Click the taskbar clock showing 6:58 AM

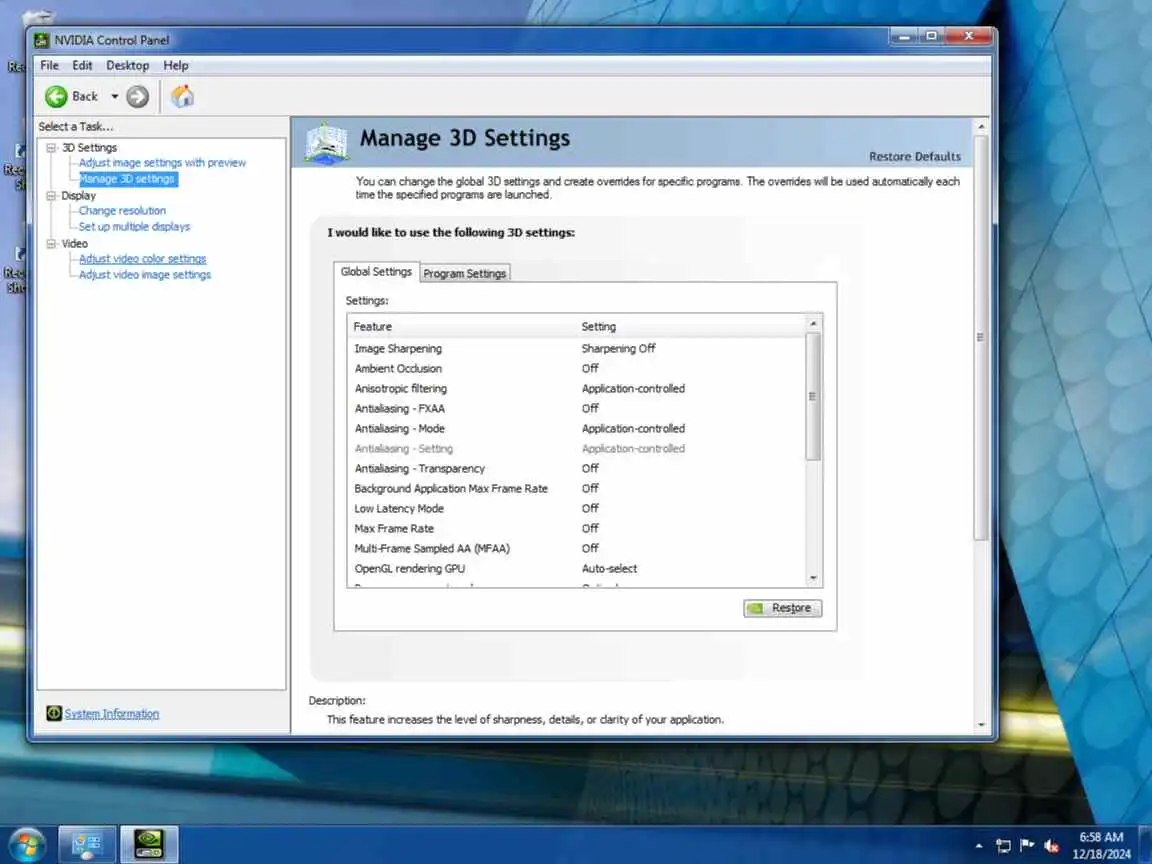coord(1101,845)
